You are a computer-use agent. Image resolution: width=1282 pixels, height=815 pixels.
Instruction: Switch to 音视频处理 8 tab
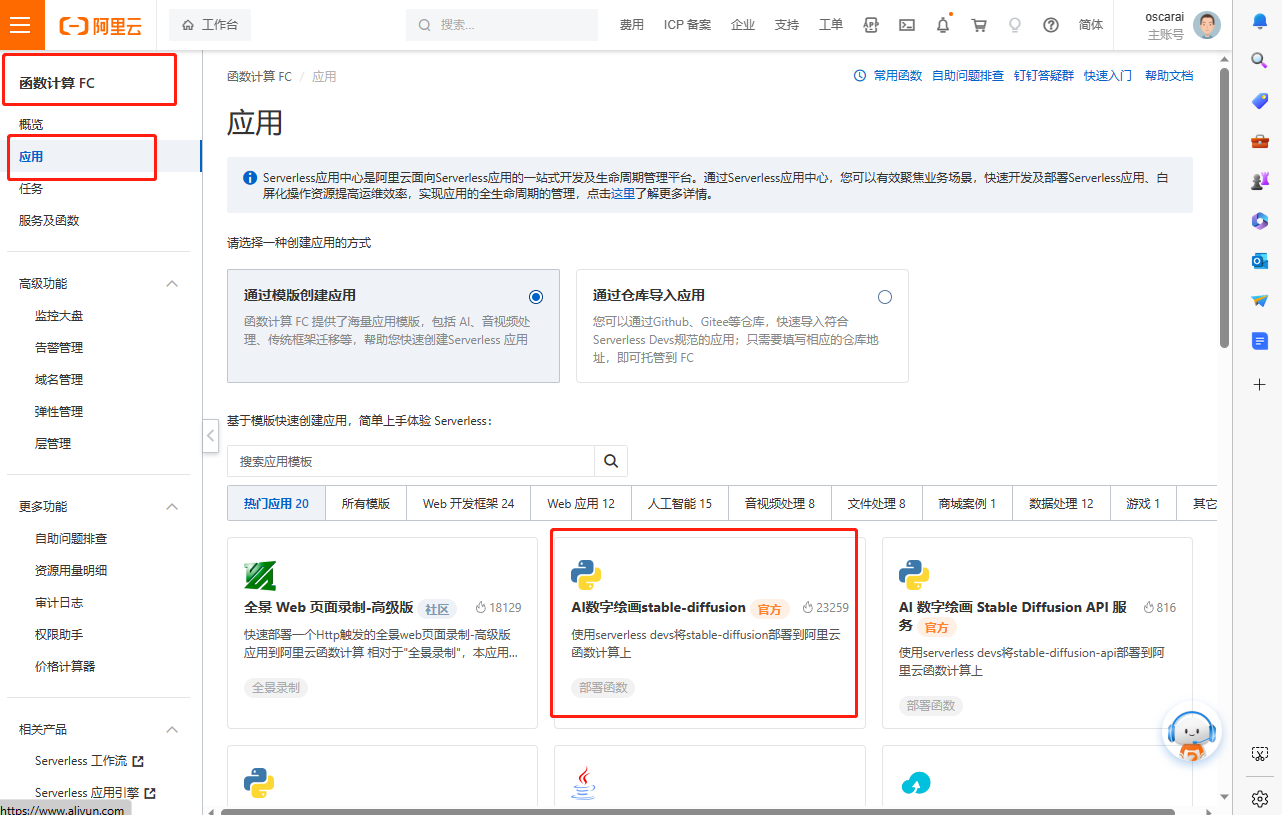(780, 504)
